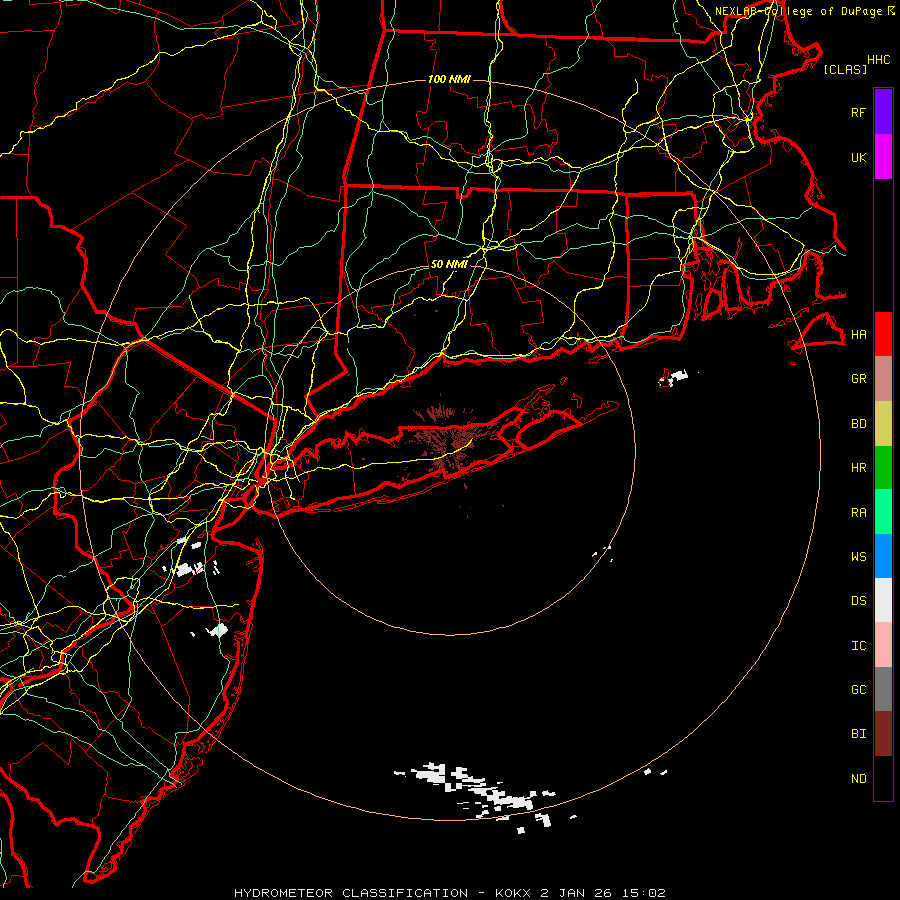Viewport: 900px width, 900px height.
Task: Click the UK legend label
Action: (x=858, y=157)
